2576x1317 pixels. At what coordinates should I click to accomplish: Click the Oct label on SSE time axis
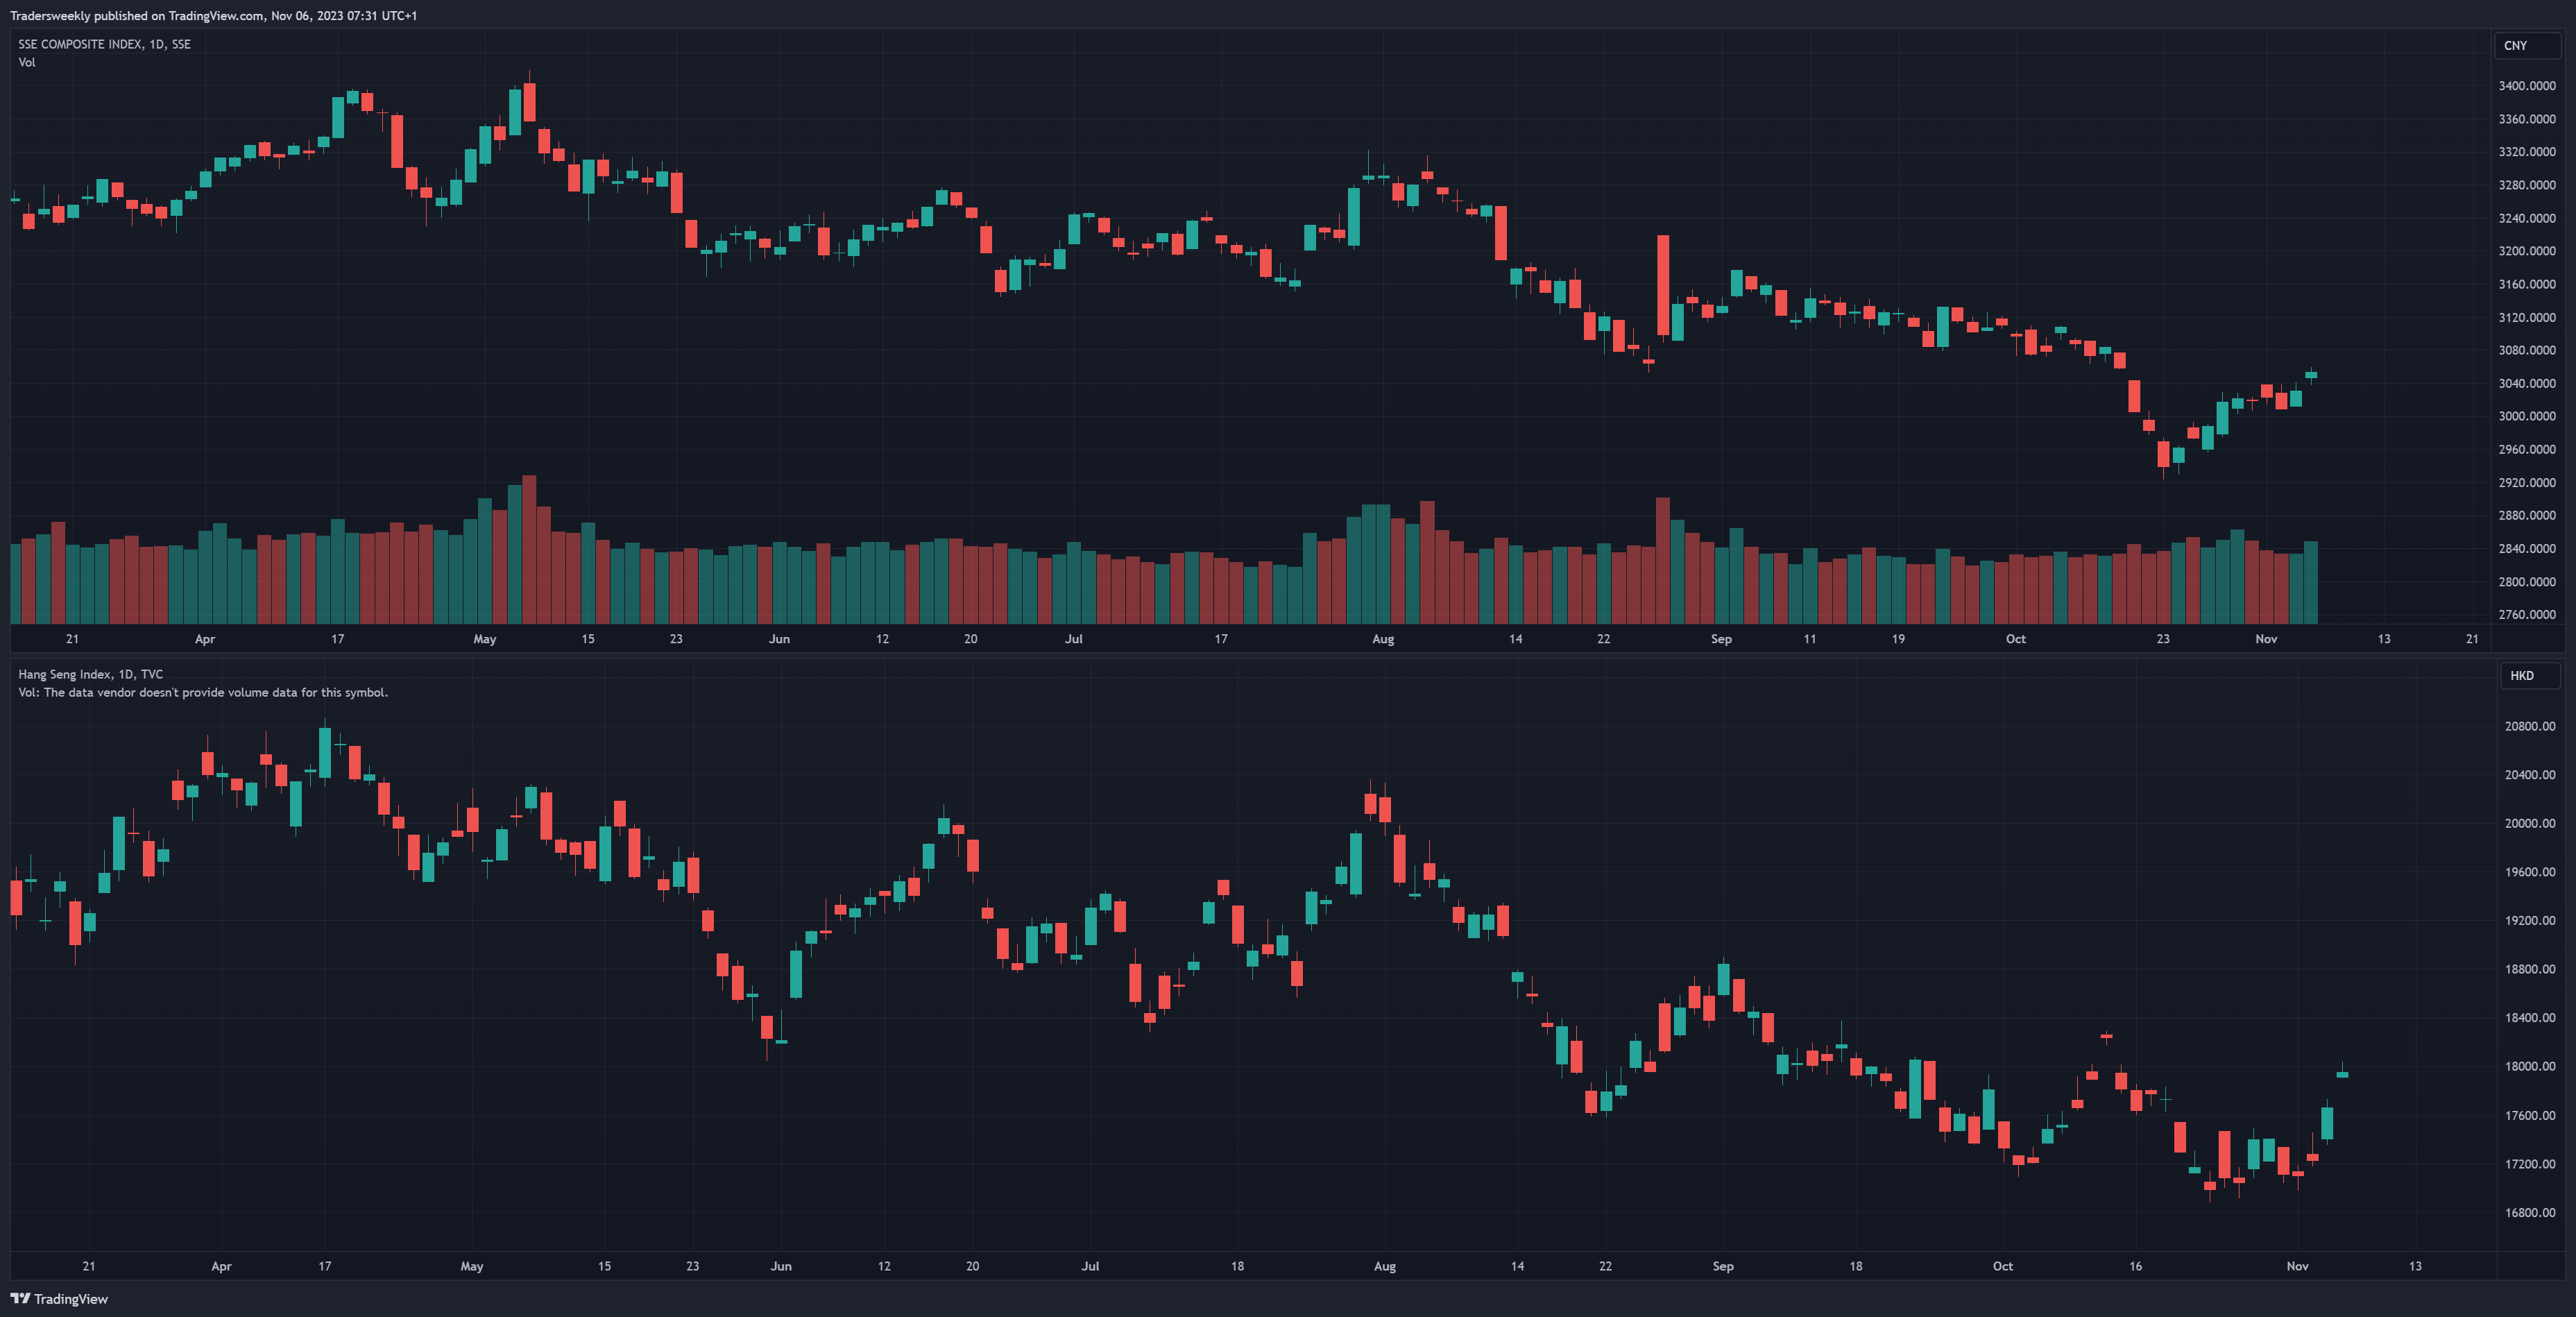pyautogui.click(x=2016, y=638)
